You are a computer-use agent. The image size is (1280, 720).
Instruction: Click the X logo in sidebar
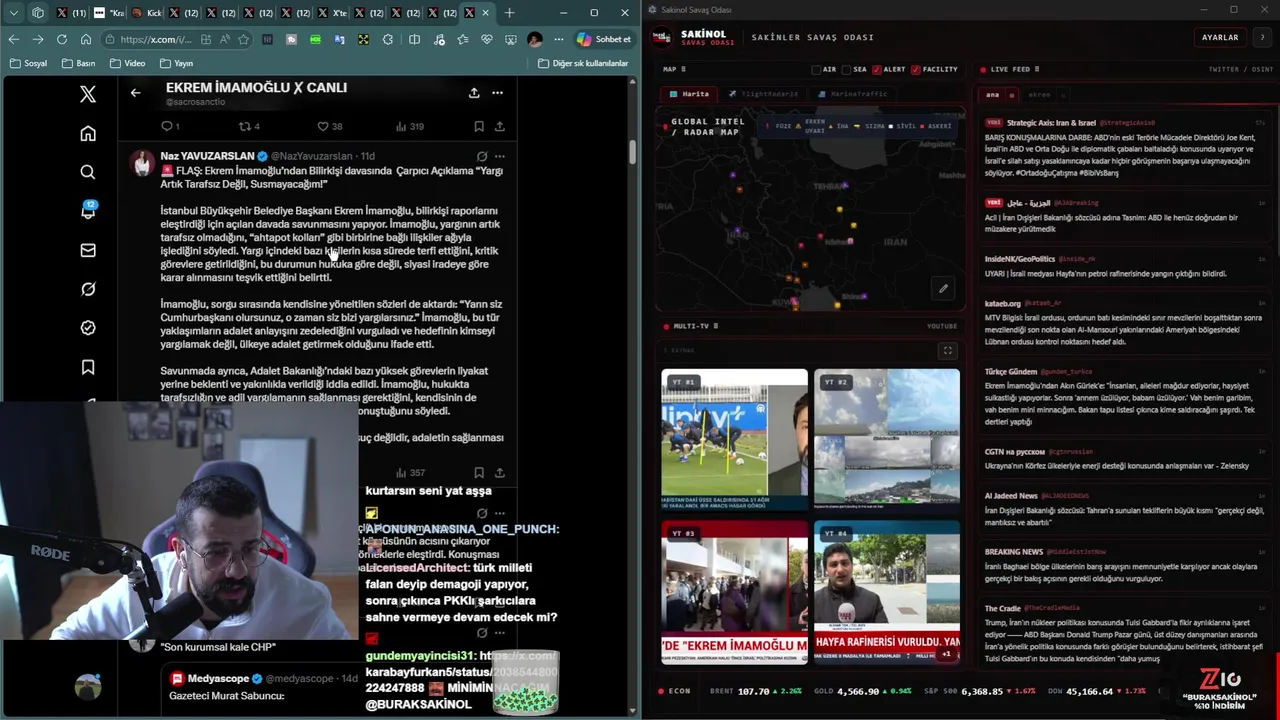tap(88, 94)
